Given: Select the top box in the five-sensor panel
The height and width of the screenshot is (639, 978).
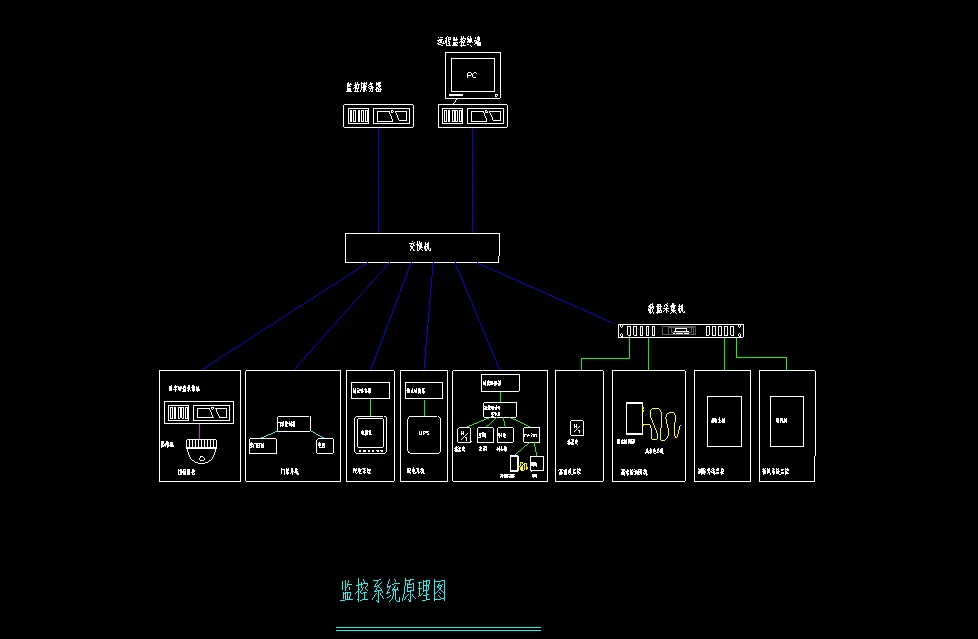Looking at the screenshot, I should click(x=500, y=383).
